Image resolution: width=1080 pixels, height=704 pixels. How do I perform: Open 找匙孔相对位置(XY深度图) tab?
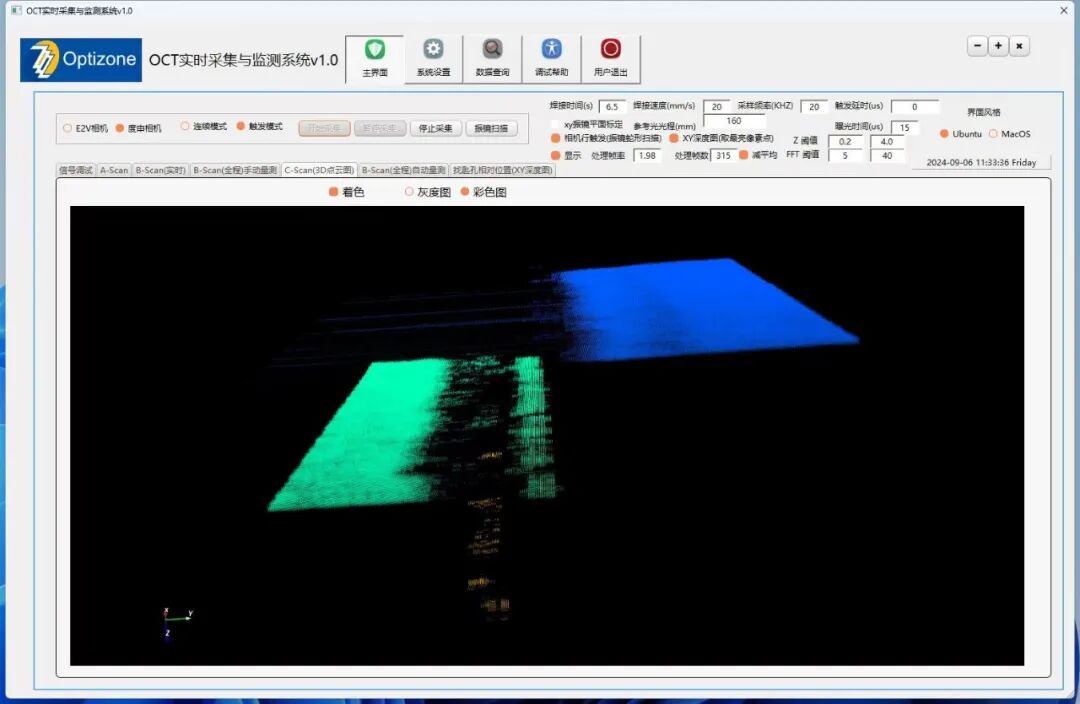[502, 170]
